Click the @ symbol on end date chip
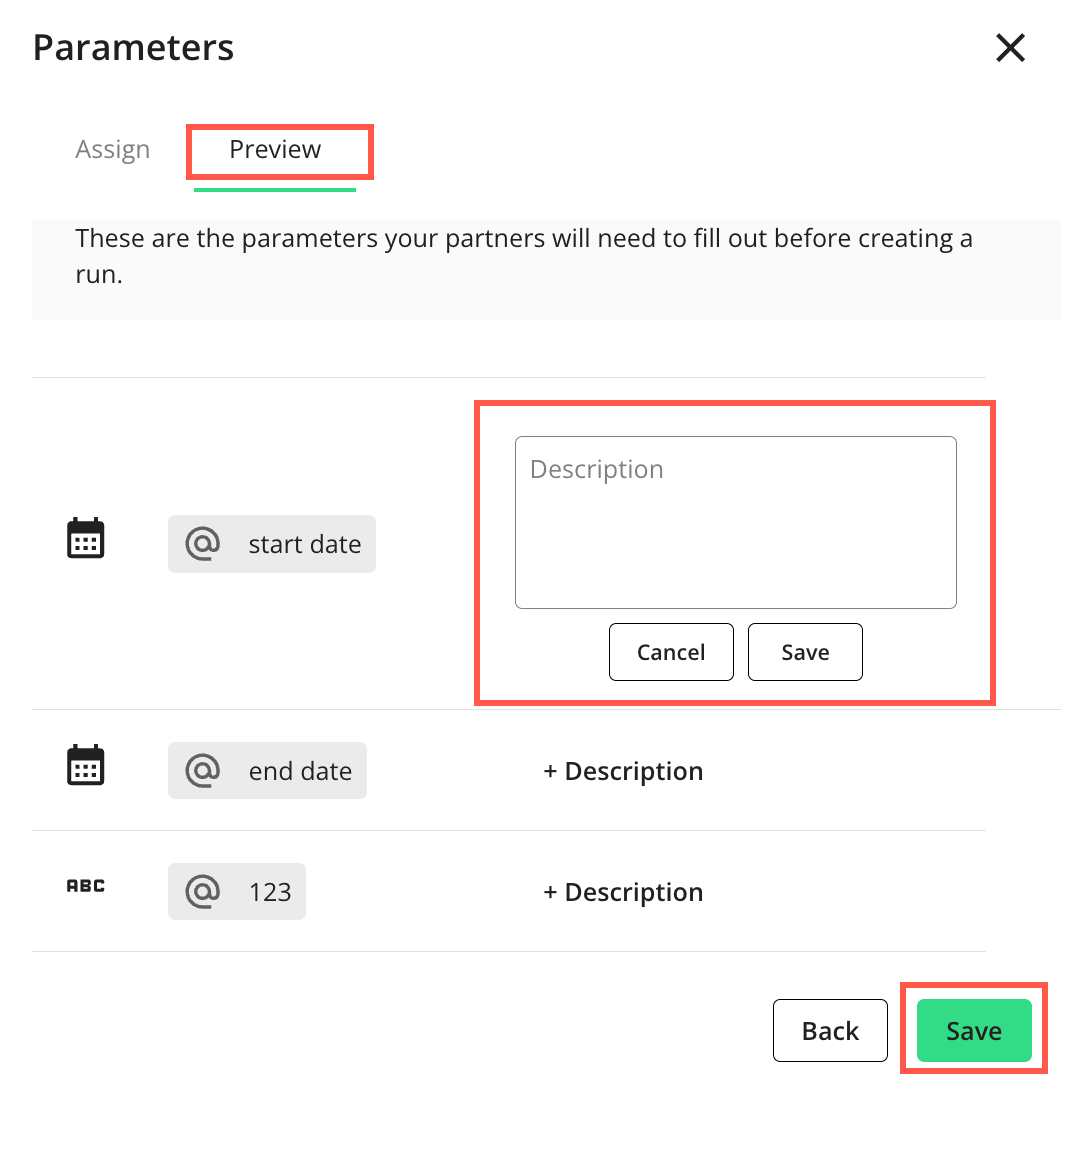This screenshot has width=1090, height=1158. [x=203, y=771]
